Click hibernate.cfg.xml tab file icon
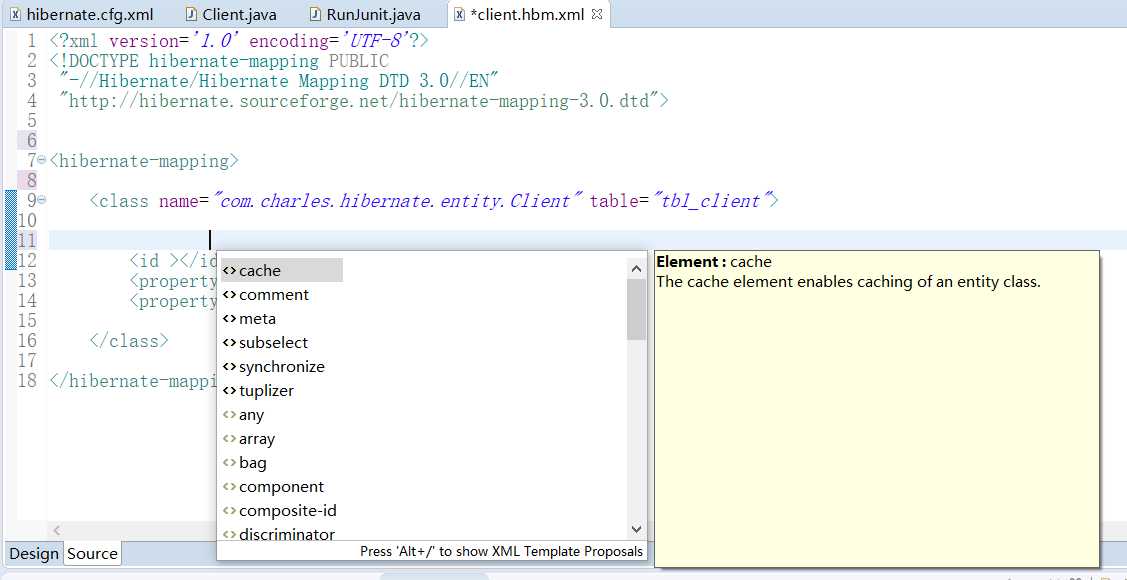 15,14
